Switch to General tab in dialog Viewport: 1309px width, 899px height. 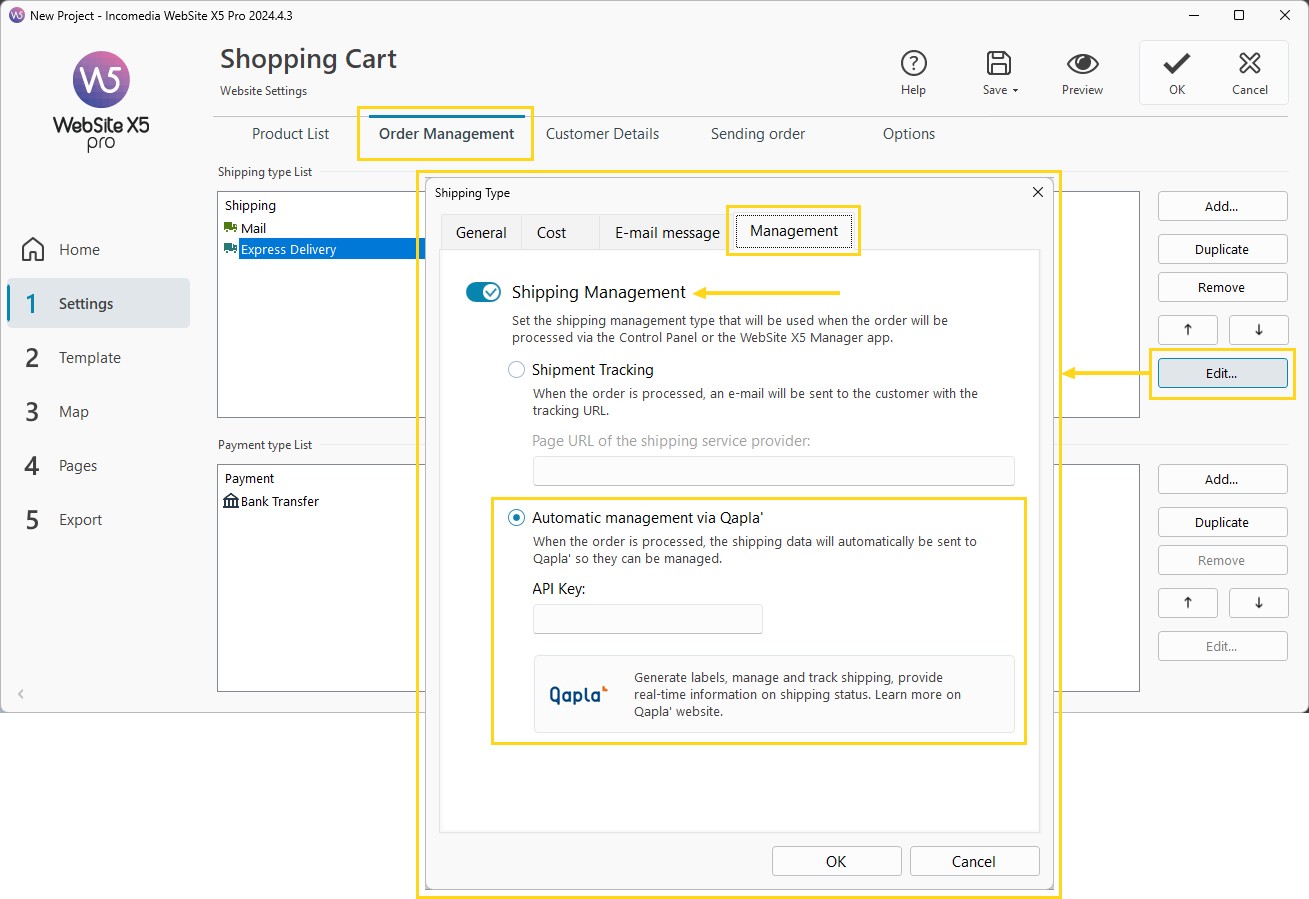pyautogui.click(x=481, y=232)
